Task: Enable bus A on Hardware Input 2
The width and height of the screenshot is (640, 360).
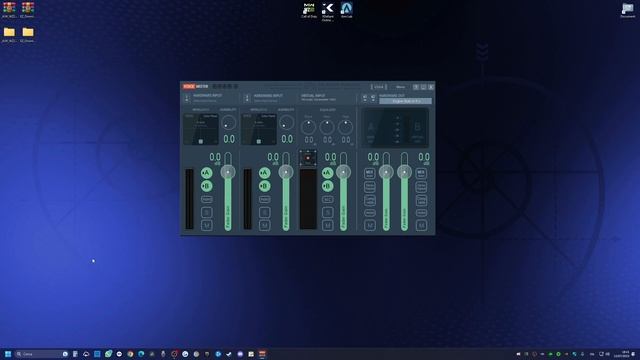Action: [x=264, y=173]
